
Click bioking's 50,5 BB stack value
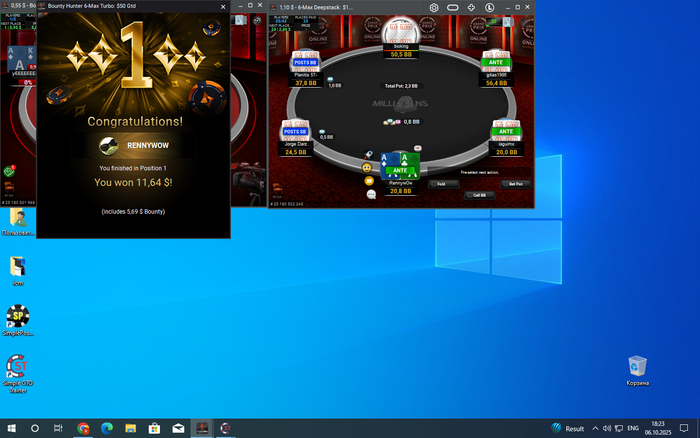tap(401, 54)
